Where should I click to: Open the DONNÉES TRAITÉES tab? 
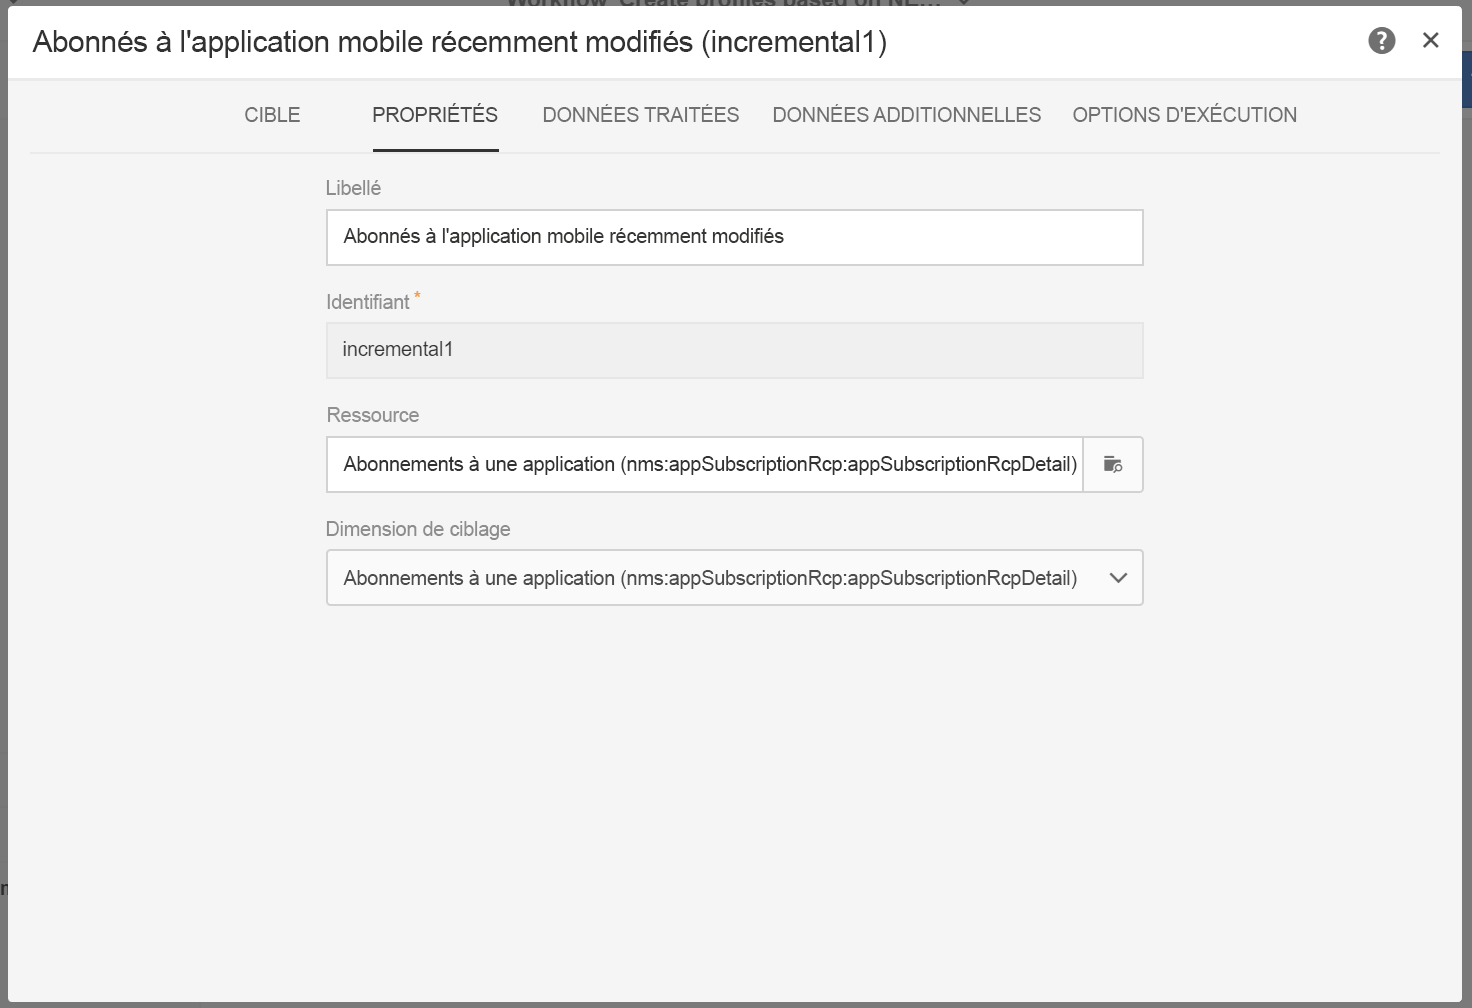(x=640, y=115)
